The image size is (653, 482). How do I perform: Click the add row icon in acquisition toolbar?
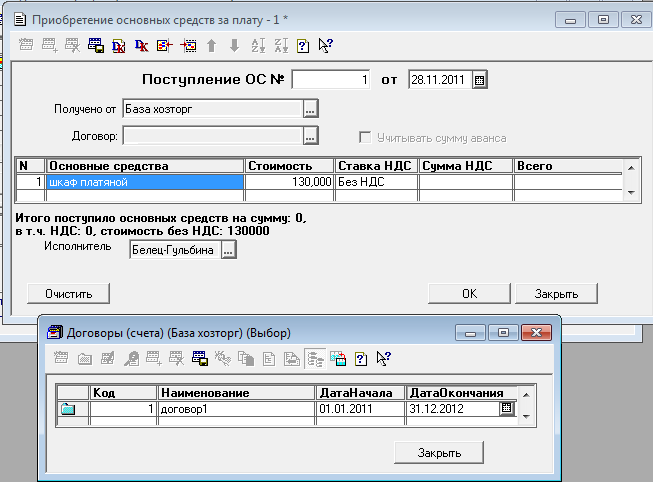coord(50,45)
